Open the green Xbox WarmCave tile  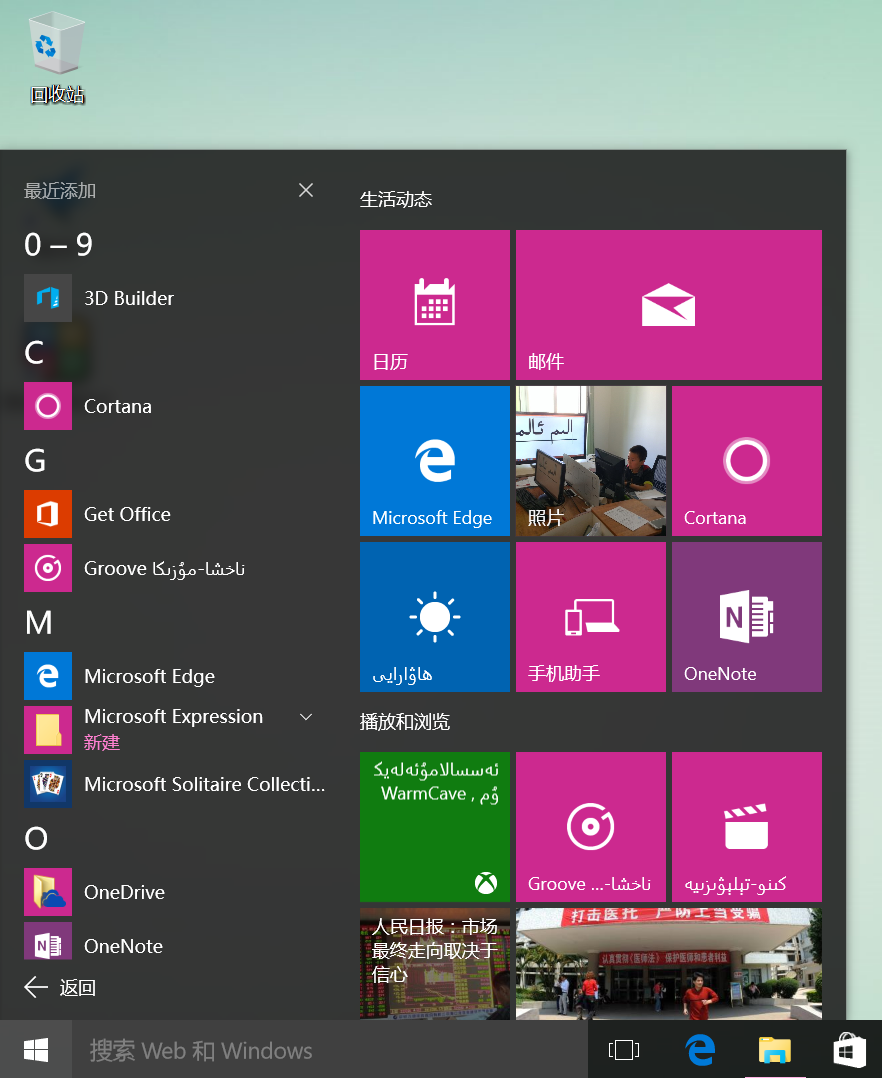pyautogui.click(x=434, y=826)
